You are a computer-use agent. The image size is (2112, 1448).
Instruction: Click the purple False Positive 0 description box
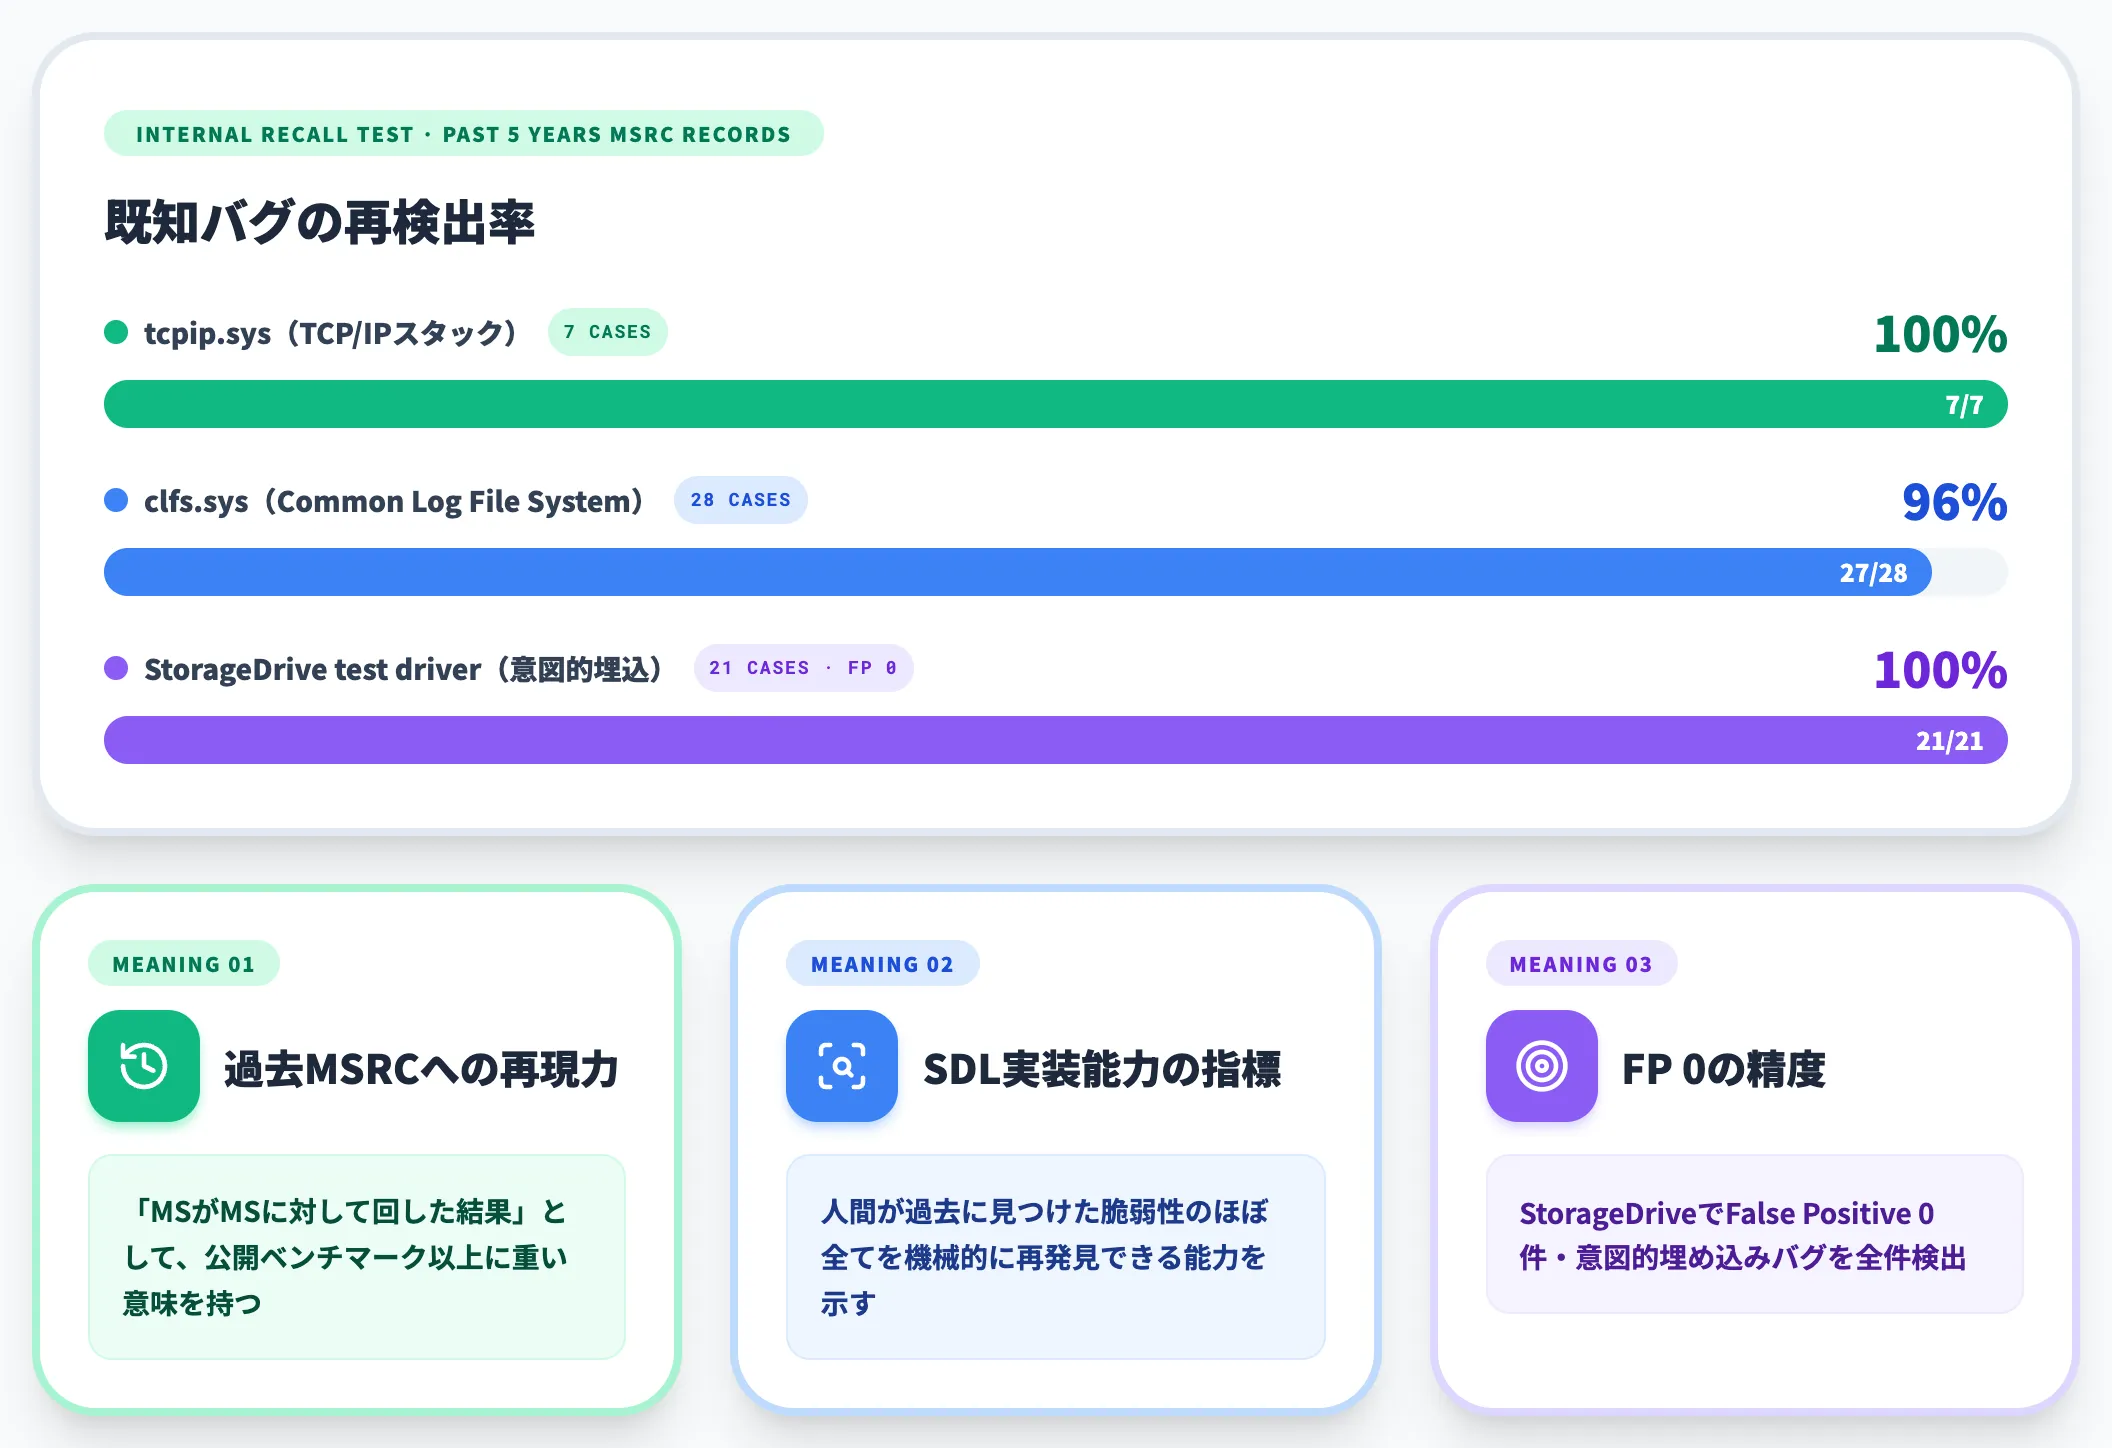[x=1755, y=1234]
